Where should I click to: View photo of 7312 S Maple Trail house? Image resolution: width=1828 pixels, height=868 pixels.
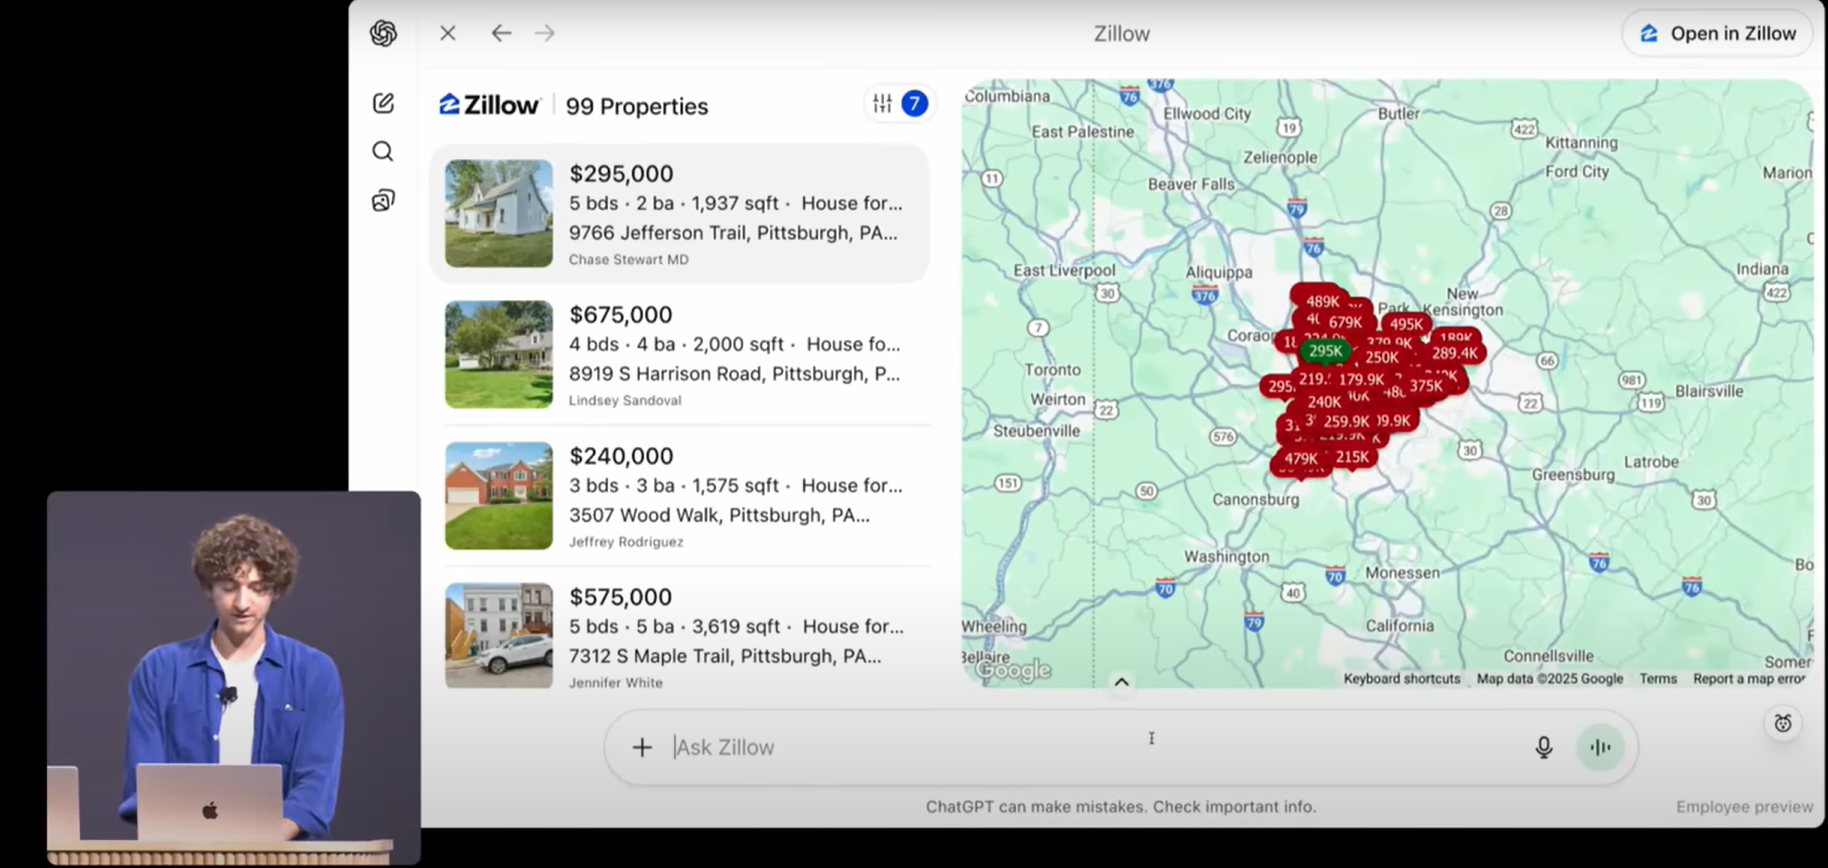(499, 636)
